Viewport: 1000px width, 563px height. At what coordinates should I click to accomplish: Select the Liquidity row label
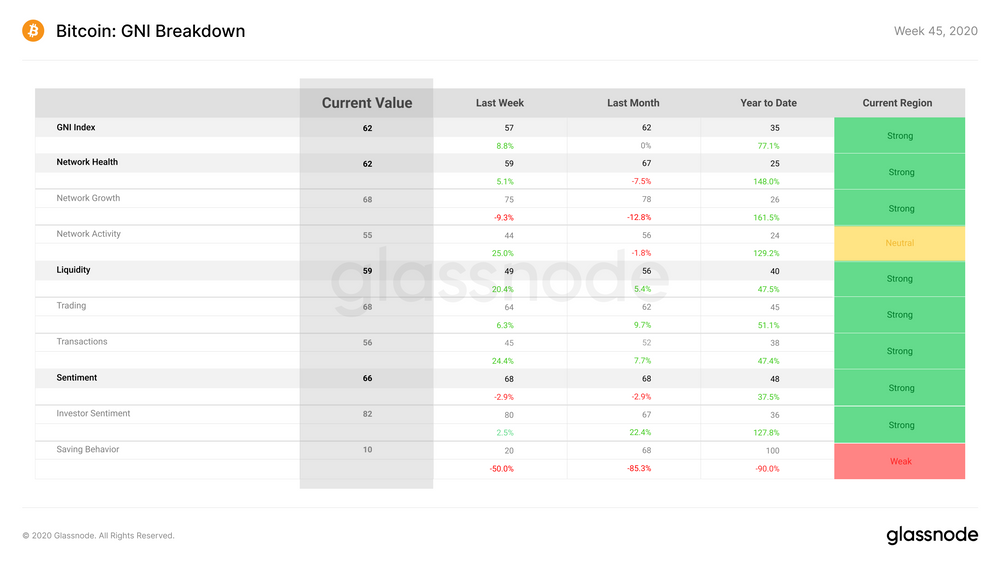click(x=73, y=270)
